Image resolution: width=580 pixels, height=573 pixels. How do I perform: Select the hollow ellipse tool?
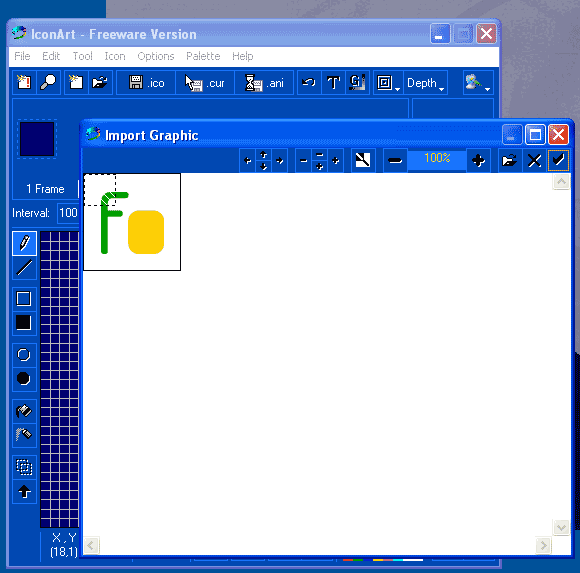pyautogui.click(x=24, y=354)
